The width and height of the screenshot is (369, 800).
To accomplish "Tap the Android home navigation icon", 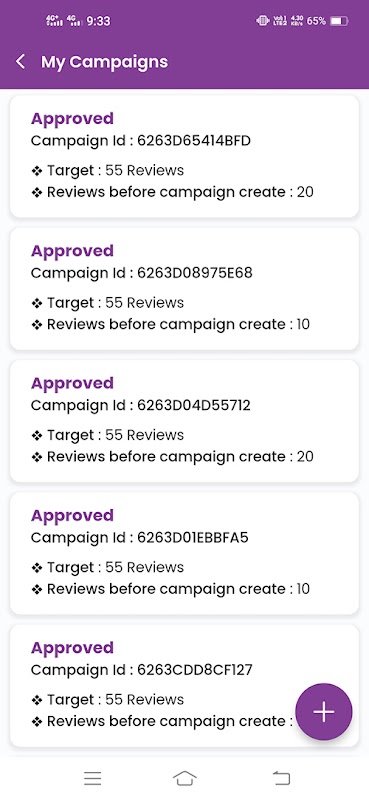I will coord(185,778).
